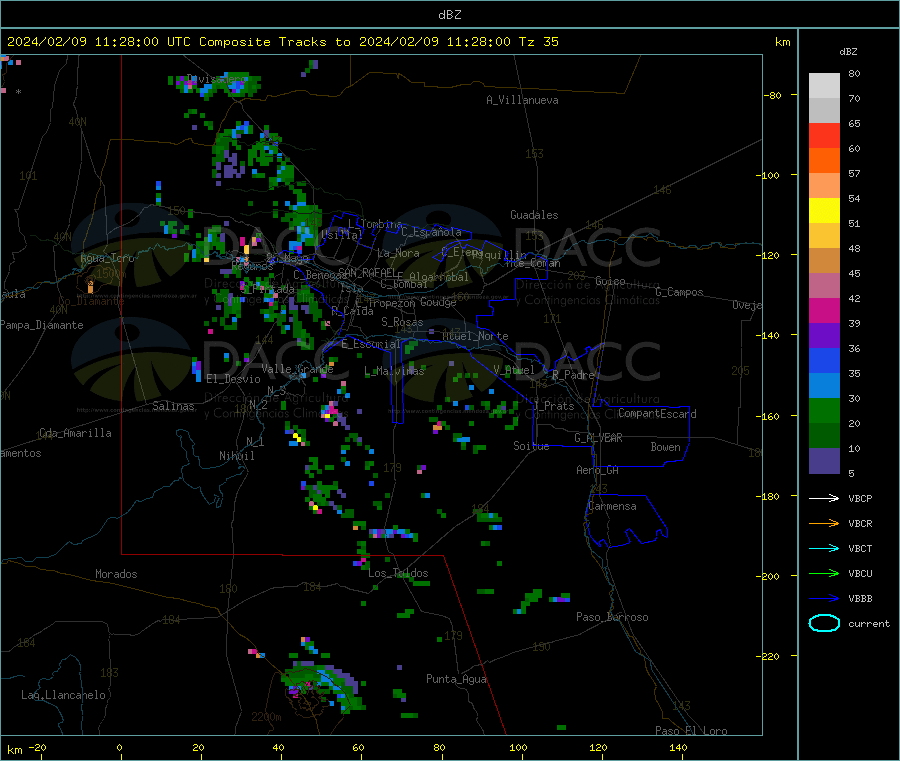Click the cyan 'current' oval symbol

pyautogui.click(x=824, y=623)
